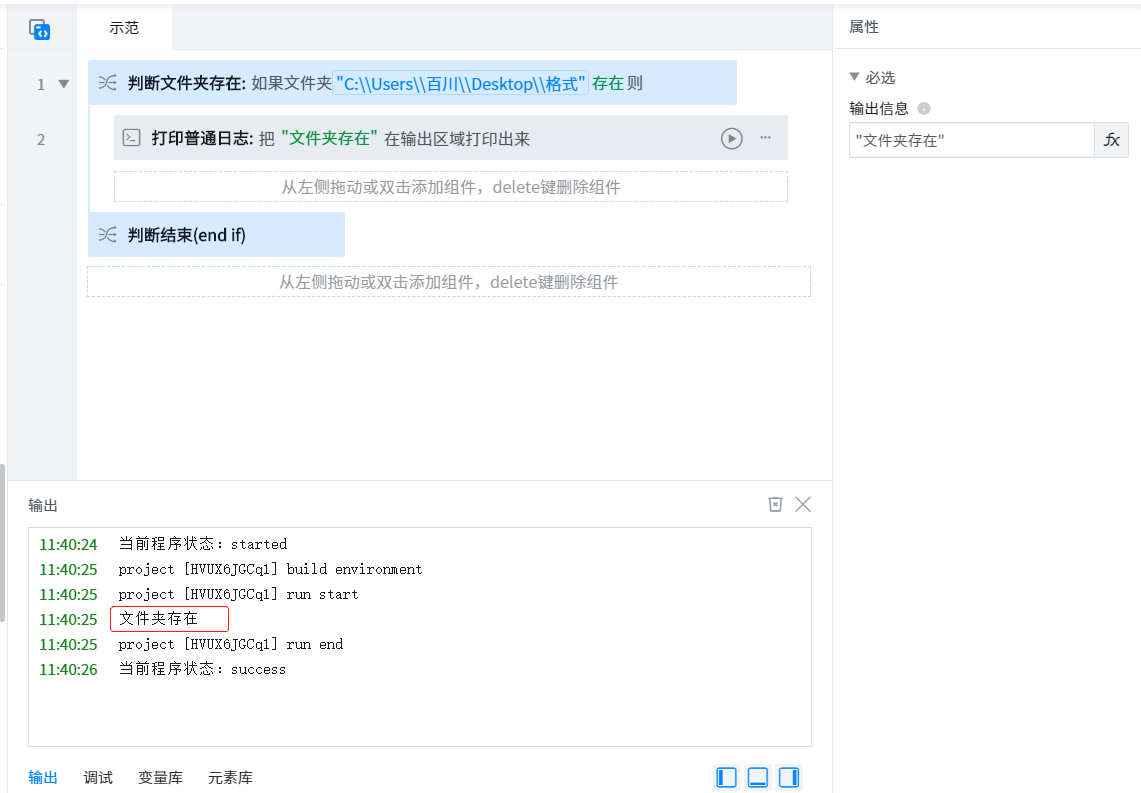Collapse the 必选 section in properties
1141x793 pixels.
click(854, 77)
